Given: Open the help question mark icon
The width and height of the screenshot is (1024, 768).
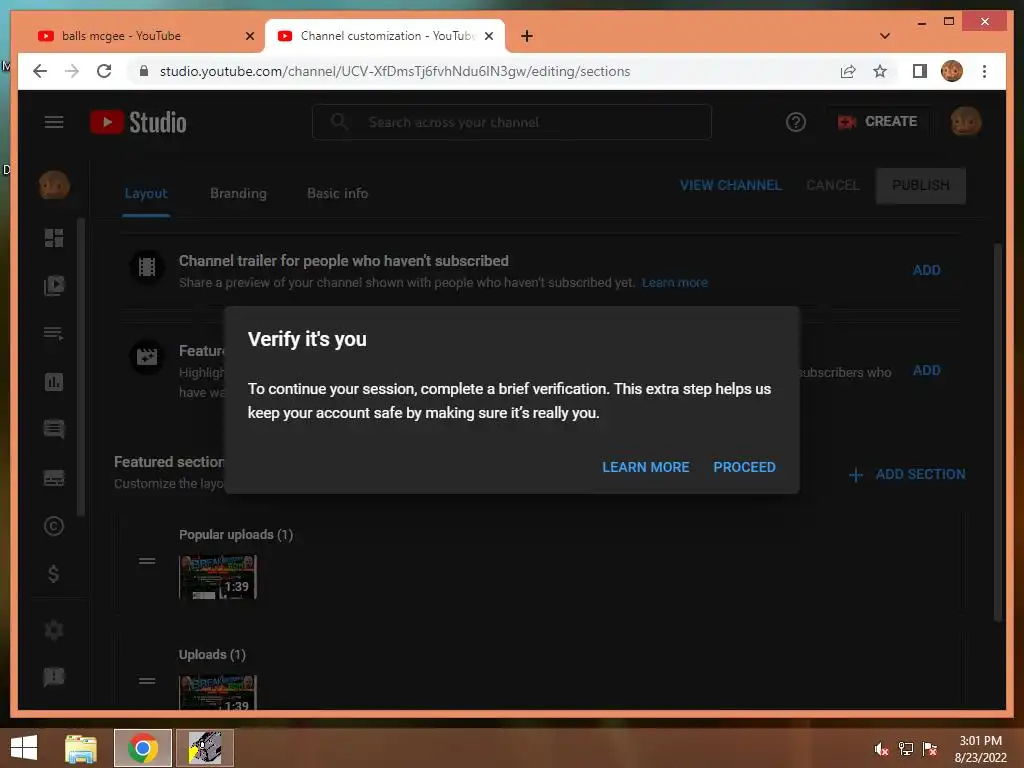Looking at the screenshot, I should 795,122.
